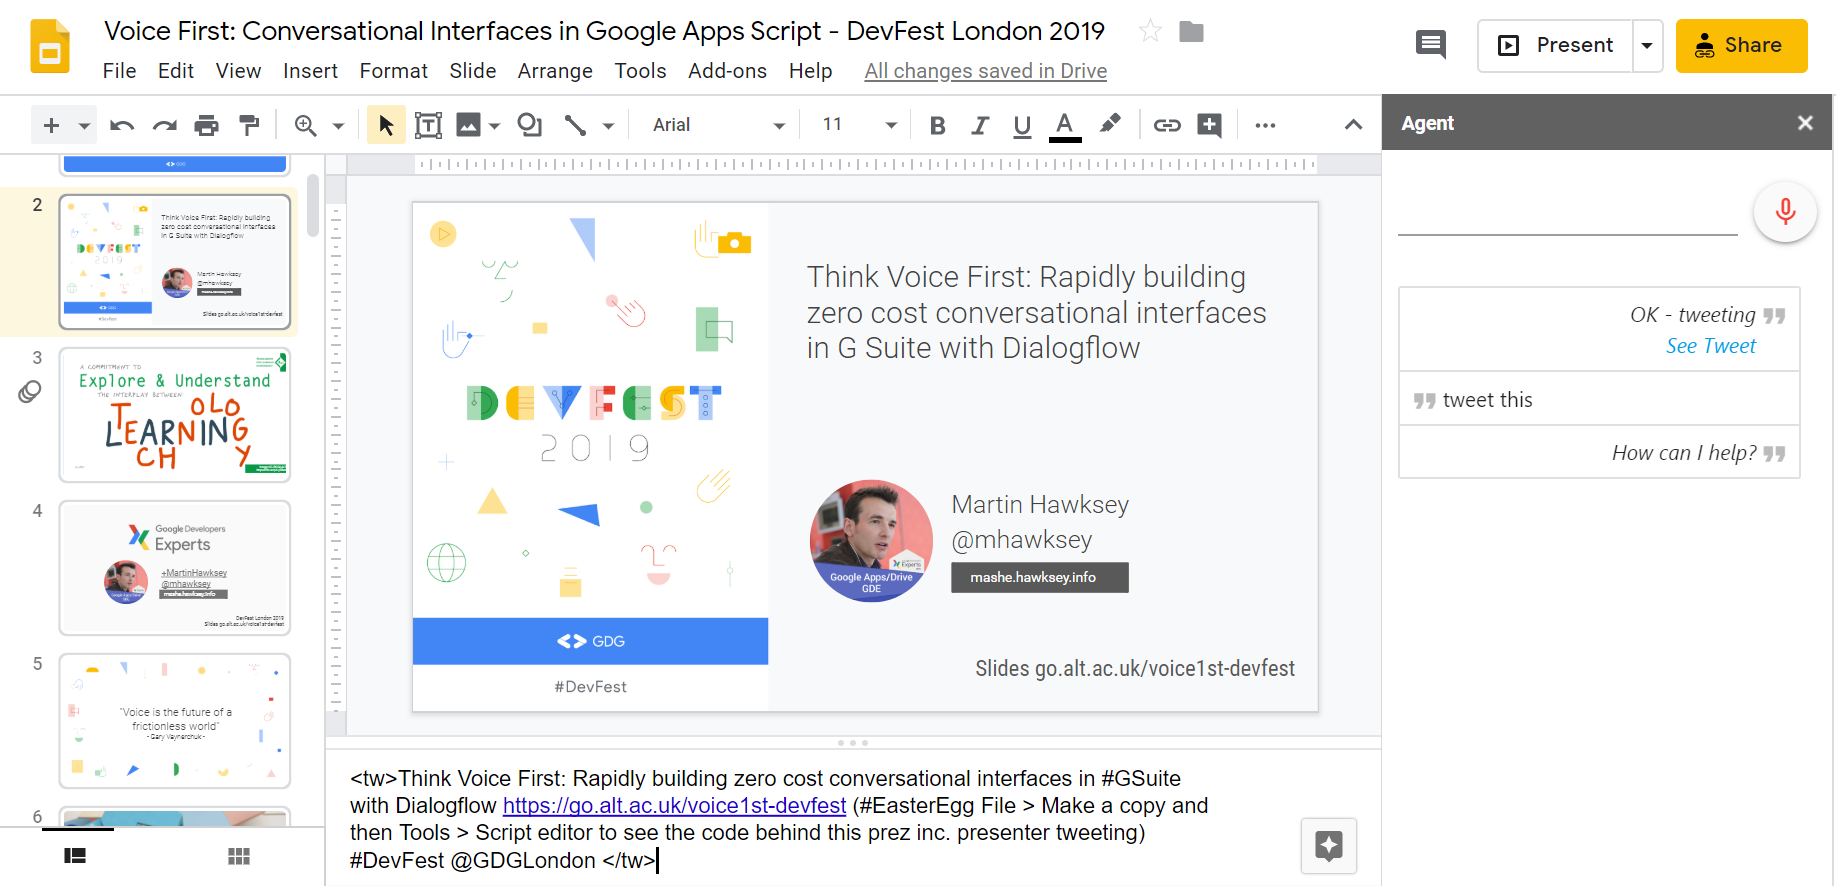
Task: Open the Help menu
Action: click(x=810, y=71)
